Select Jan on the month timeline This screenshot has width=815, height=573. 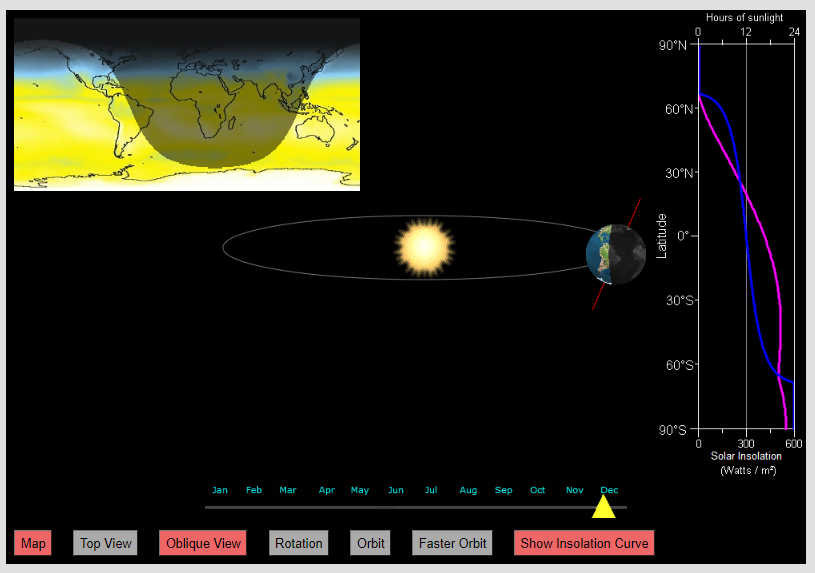pyautogui.click(x=220, y=490)
